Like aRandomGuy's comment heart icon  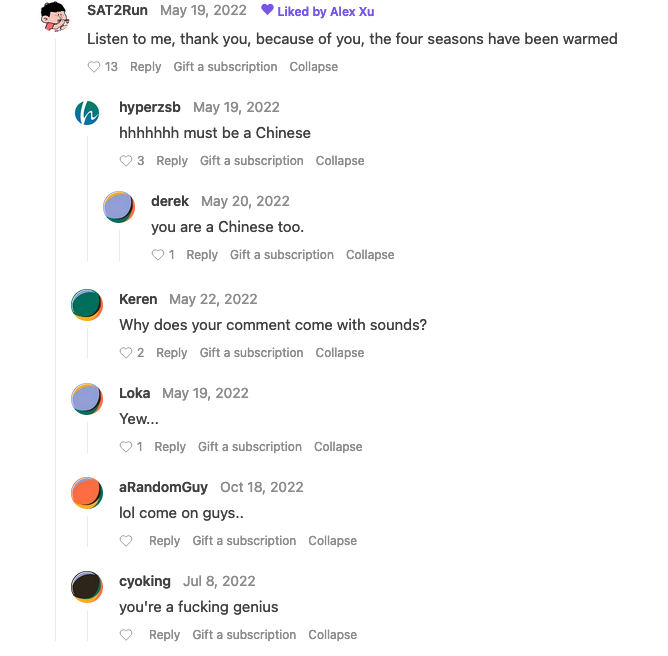[126, 541]
